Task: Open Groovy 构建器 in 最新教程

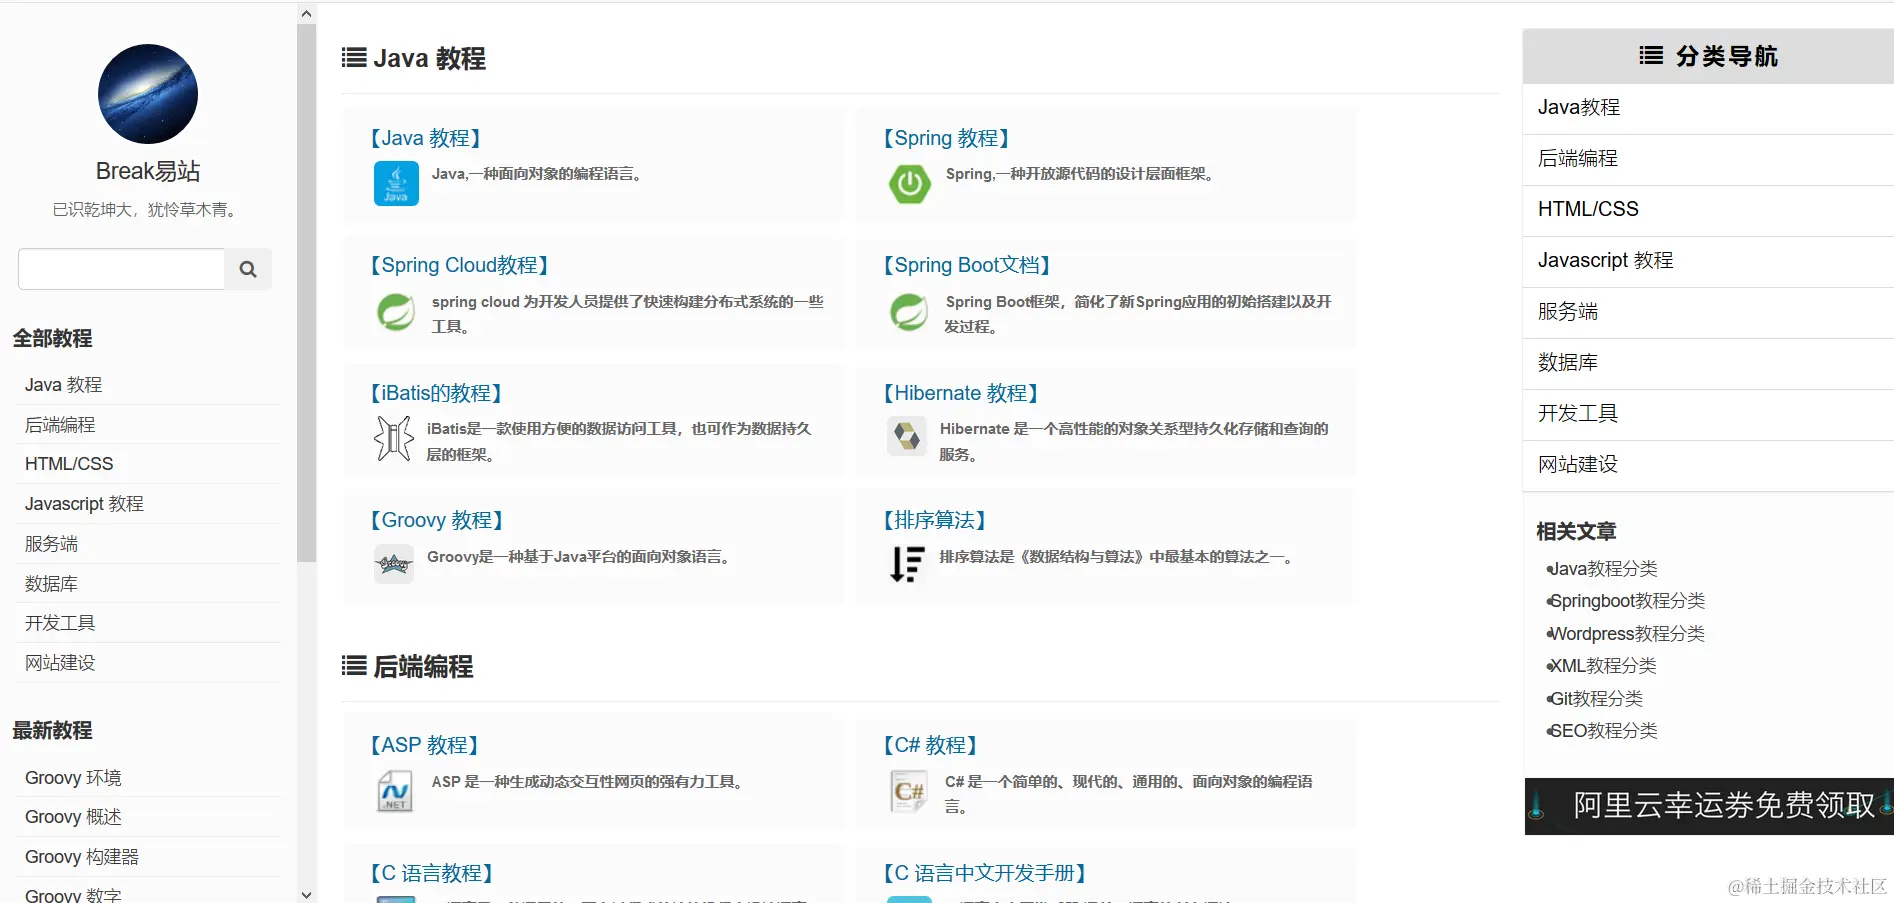Action: pyautogui.click(x=82, y=857)
